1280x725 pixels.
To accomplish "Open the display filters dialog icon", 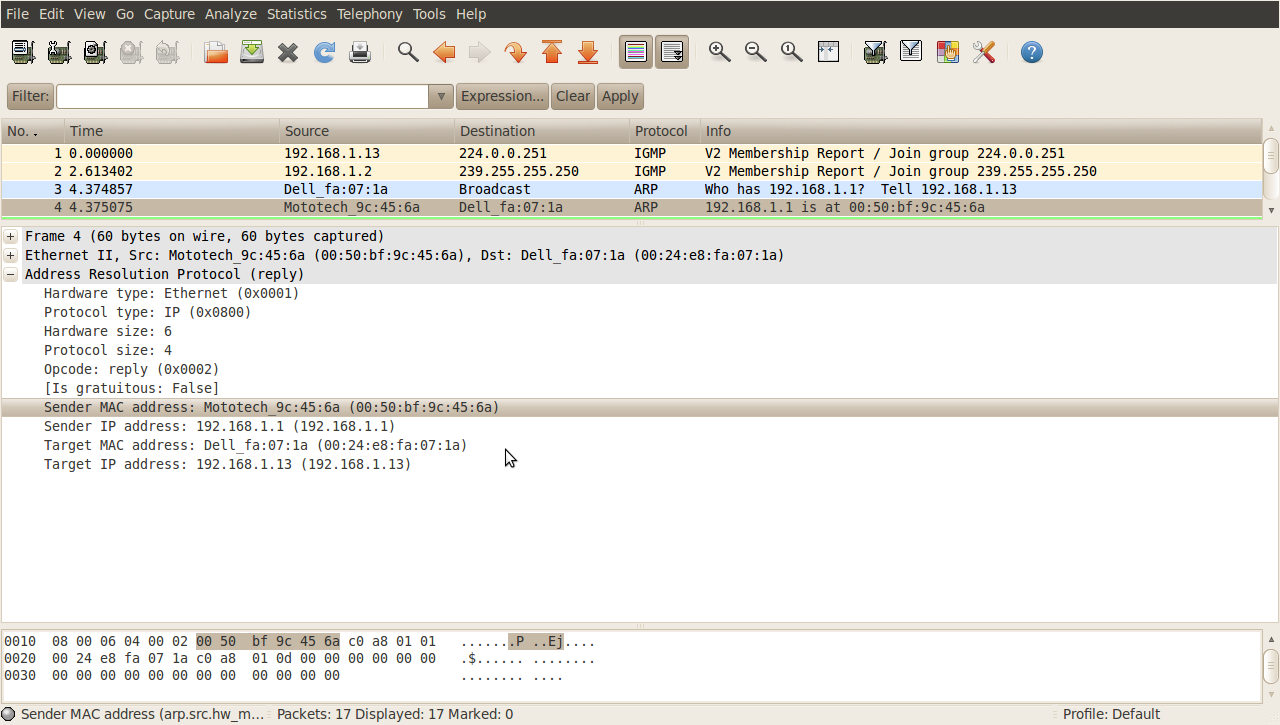I will (x=911, y=51).
